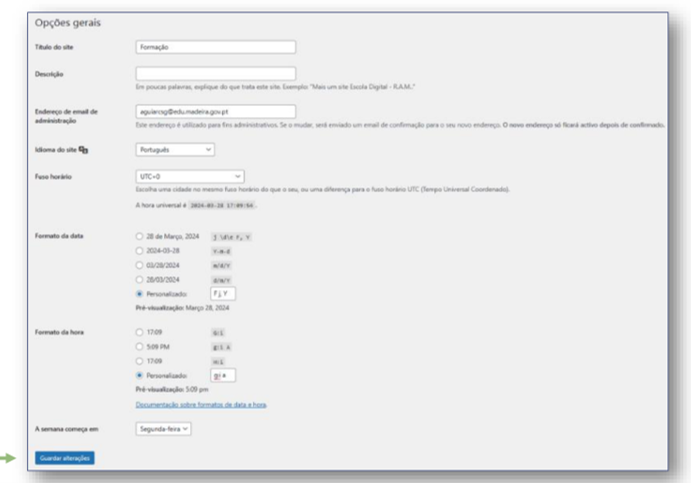Image resolution: width=691 pixels, height=483 pixels.
Task: Click the translation icon beside Idioma do site
Action: (83, 150)
